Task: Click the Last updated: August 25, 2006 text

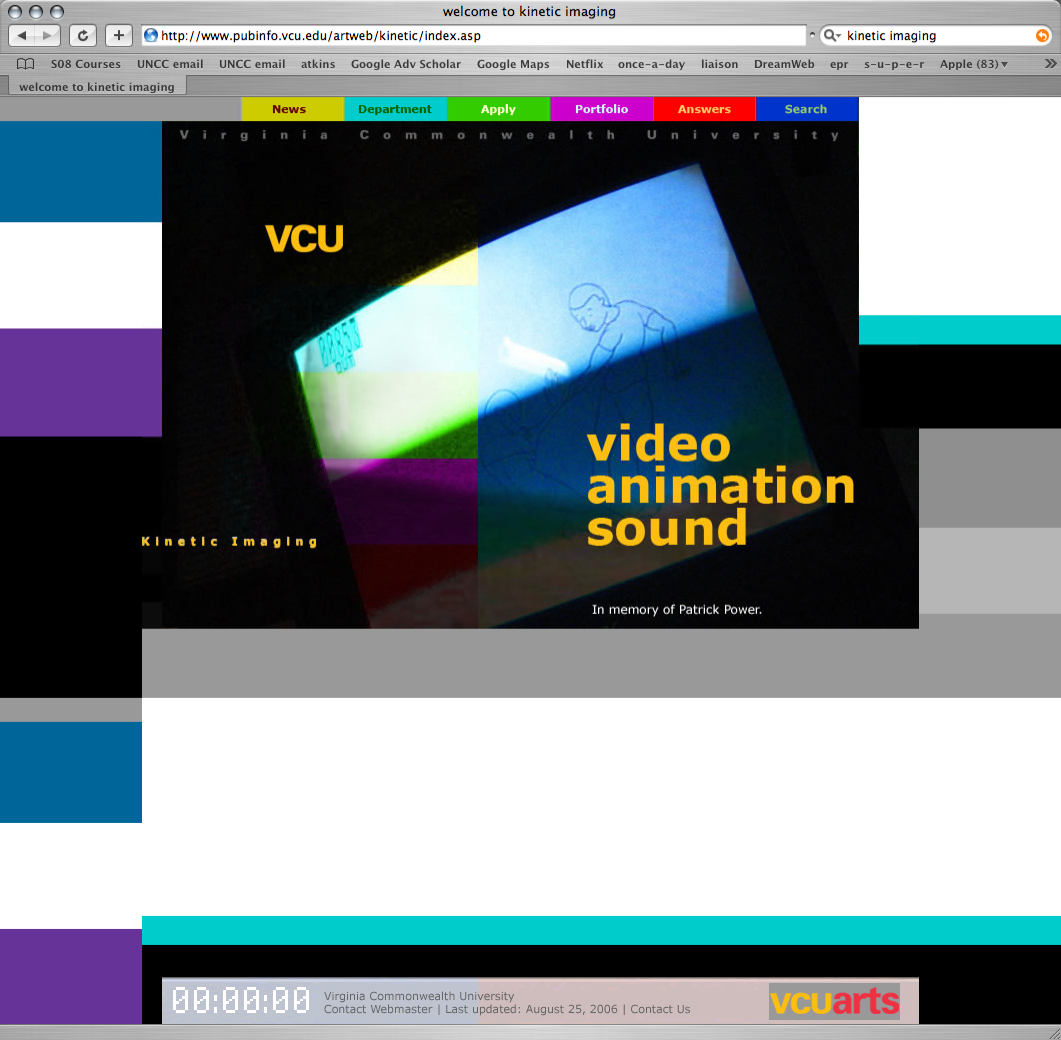Action: point(531,1009)
